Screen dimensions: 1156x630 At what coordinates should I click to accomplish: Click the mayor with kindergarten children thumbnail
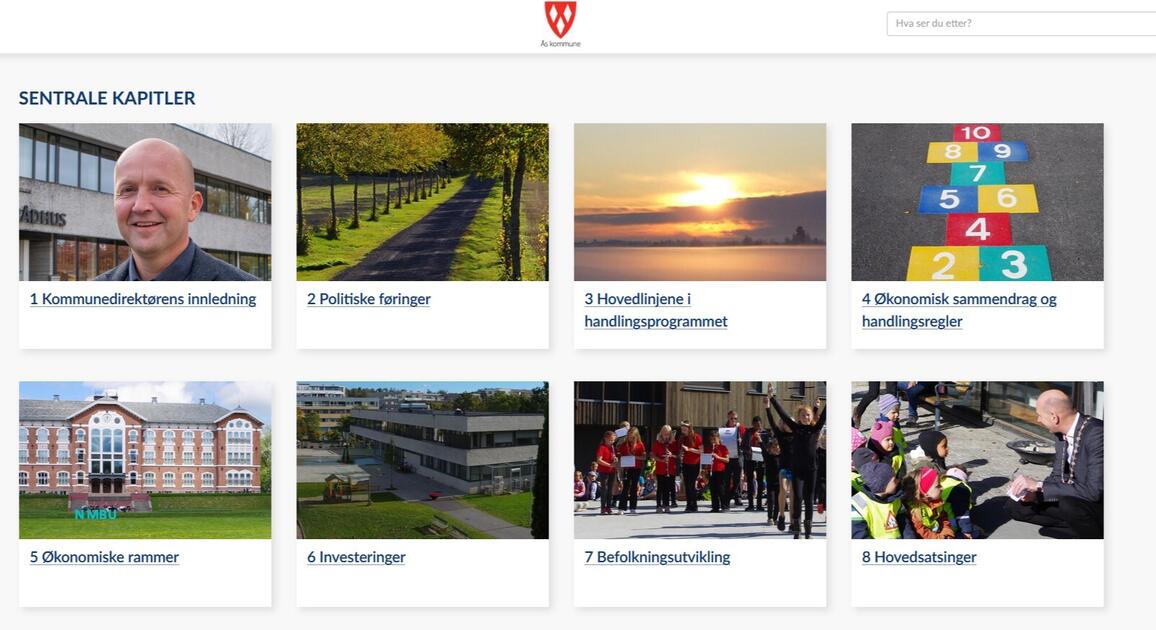click(x=978, y=460)
